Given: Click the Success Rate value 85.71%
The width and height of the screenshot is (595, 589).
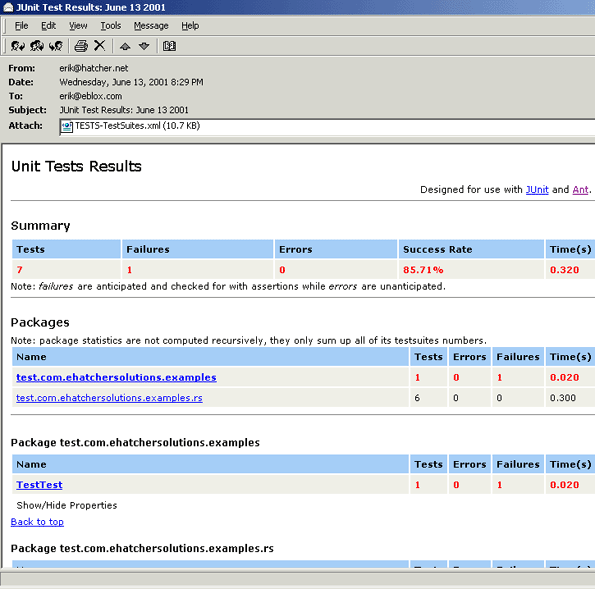Looking at the screenshot, I should tap(423, 270).
